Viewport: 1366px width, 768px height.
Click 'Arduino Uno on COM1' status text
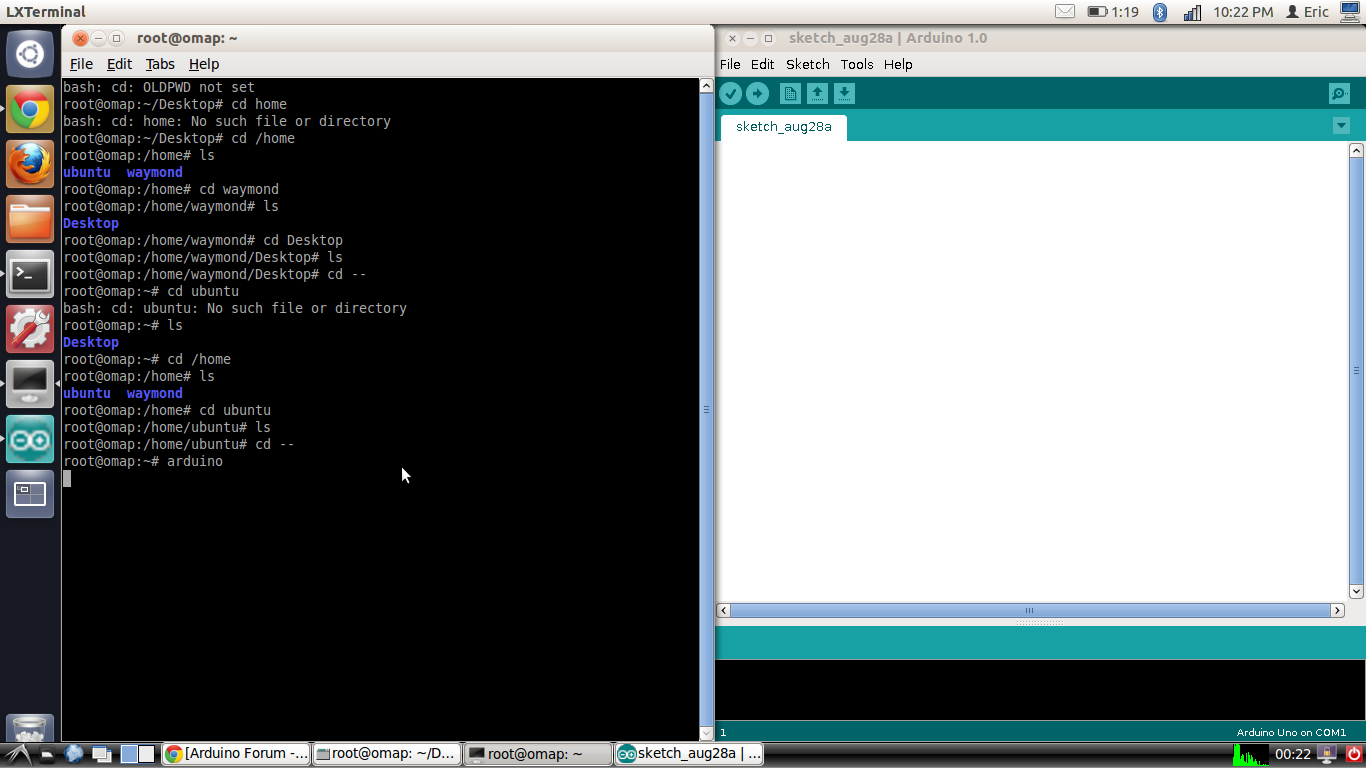(x=1291, y=733)
